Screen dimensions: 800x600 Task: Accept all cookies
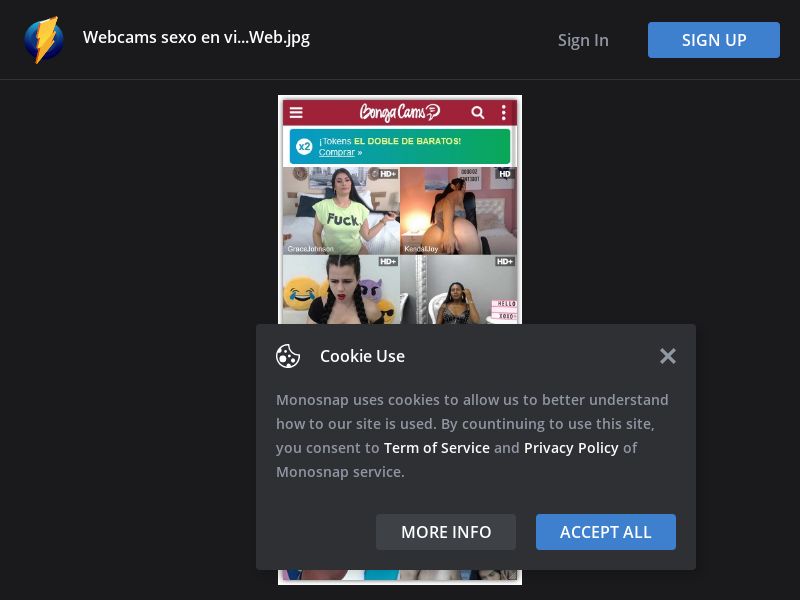tap(606, 532)
